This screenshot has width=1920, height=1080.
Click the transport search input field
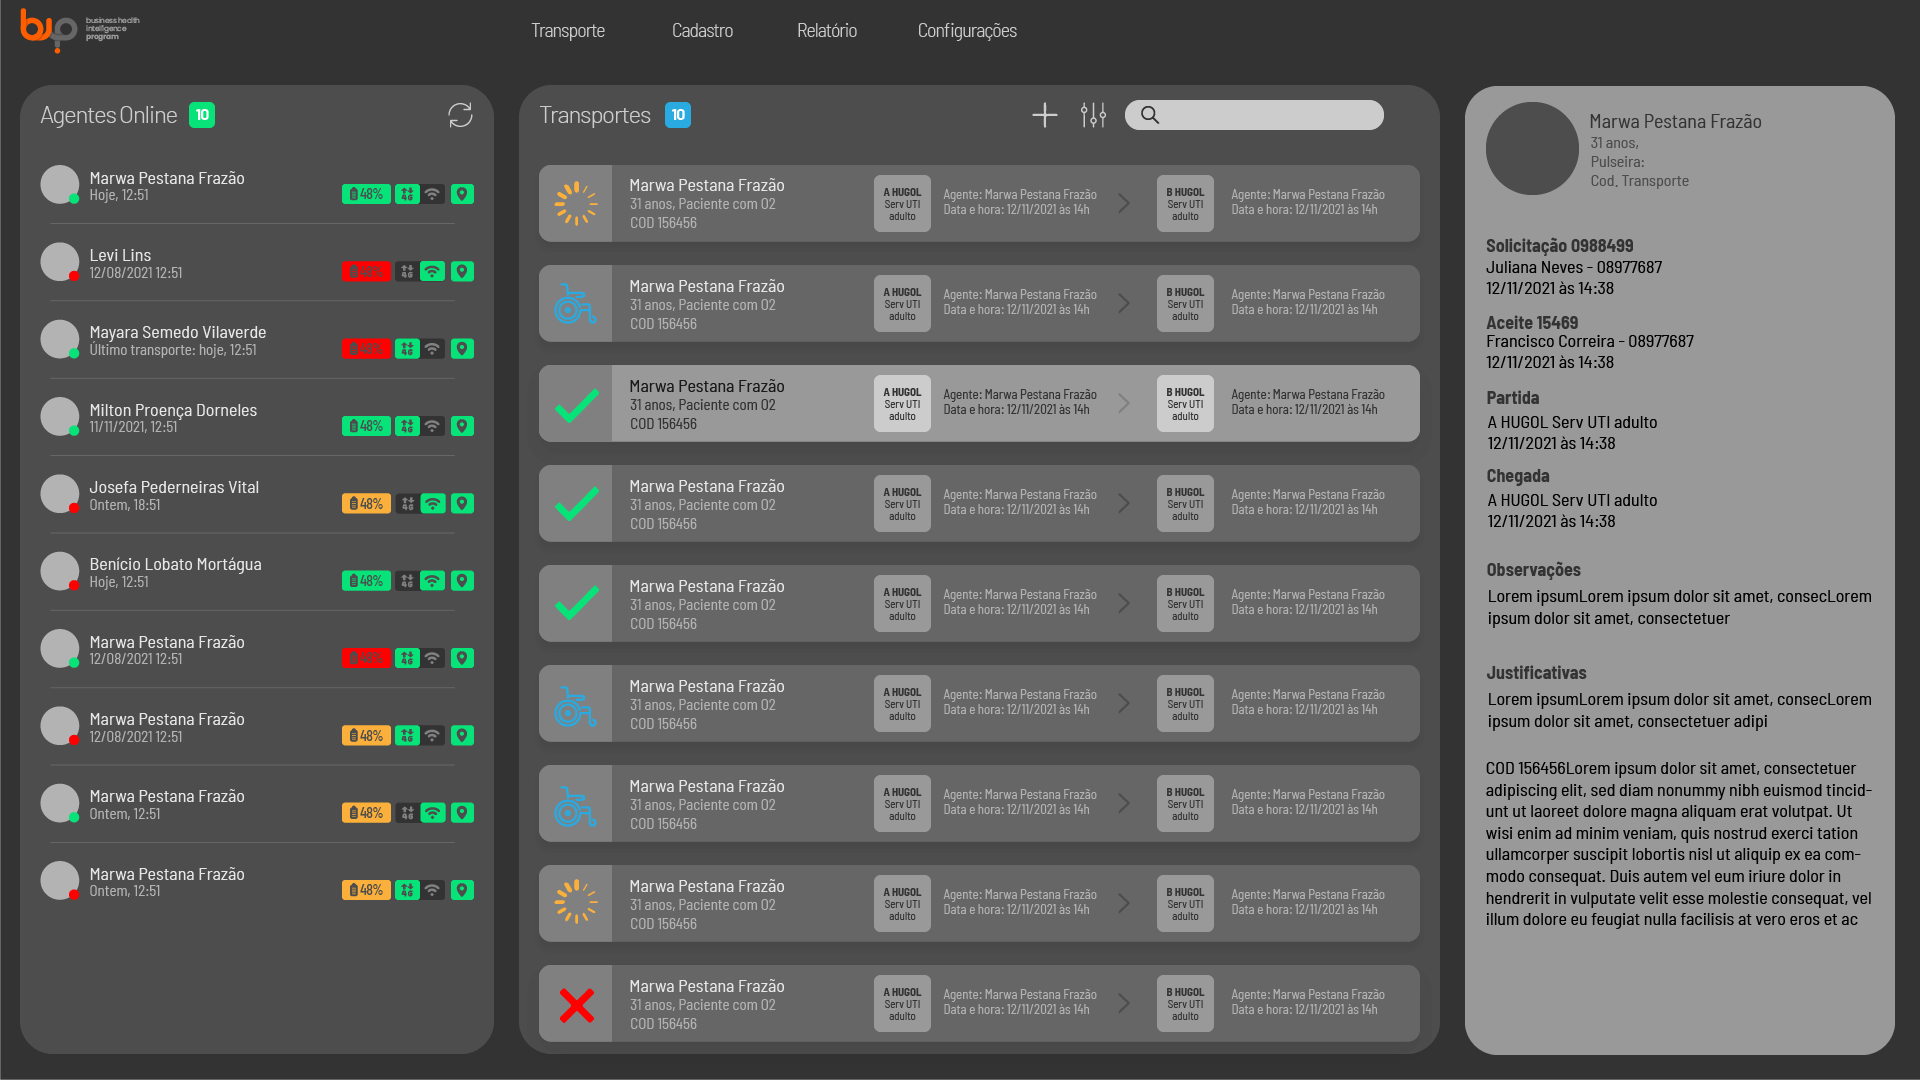[x=1254, y=115]
